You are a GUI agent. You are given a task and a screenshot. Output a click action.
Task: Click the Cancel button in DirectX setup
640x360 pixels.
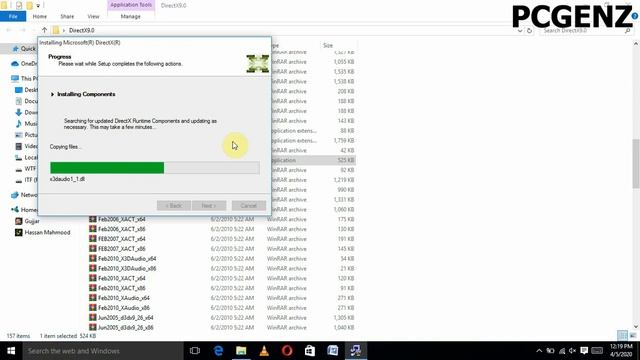249,205
